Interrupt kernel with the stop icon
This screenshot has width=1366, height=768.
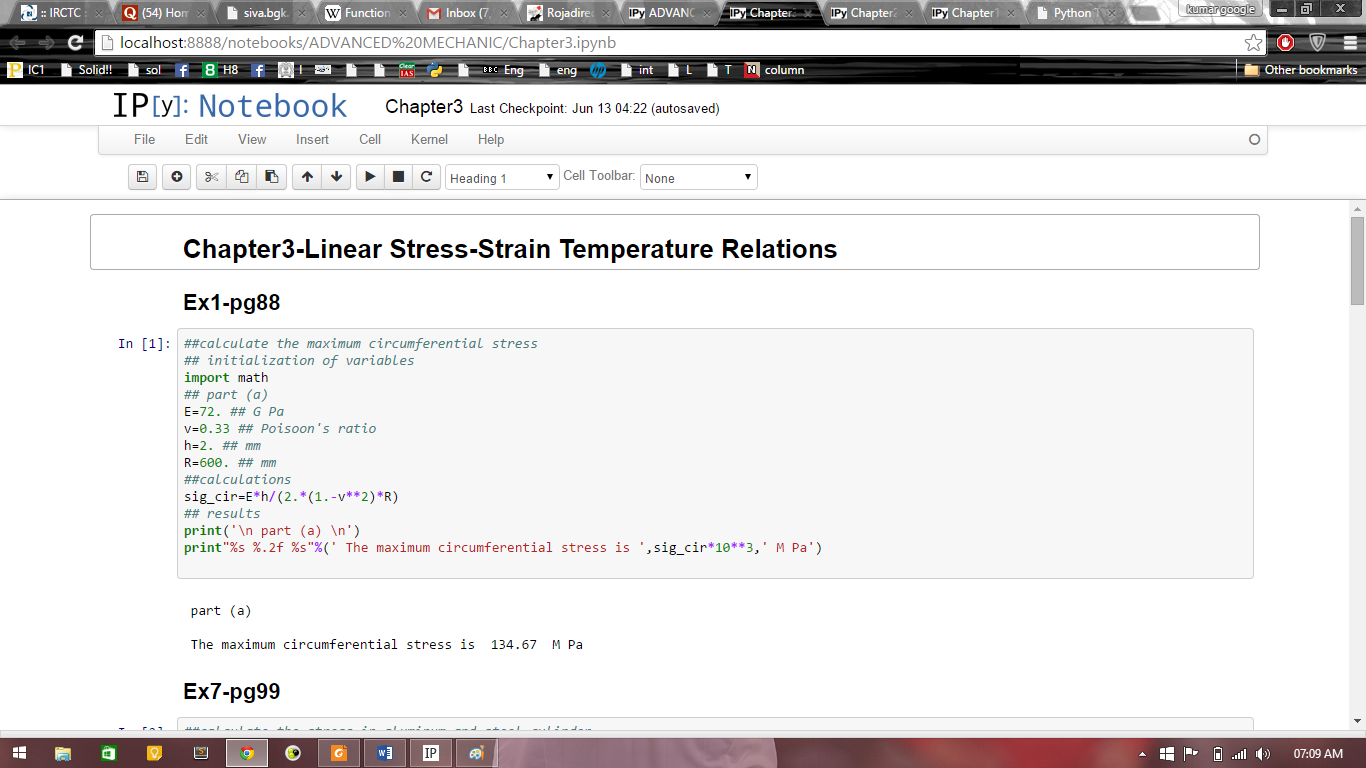pos(398,177)
